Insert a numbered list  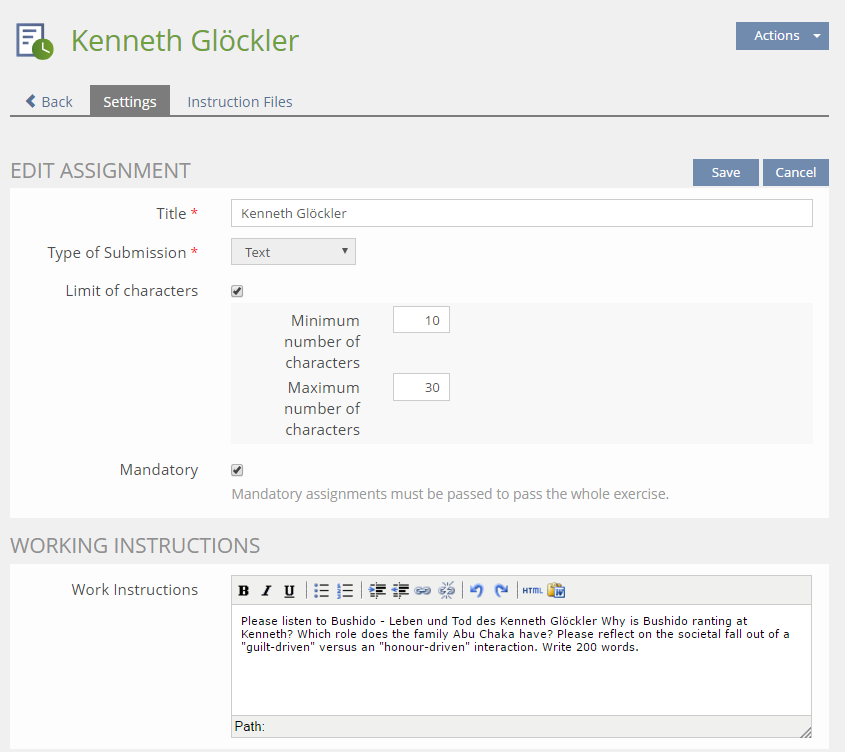coord(345,590)
